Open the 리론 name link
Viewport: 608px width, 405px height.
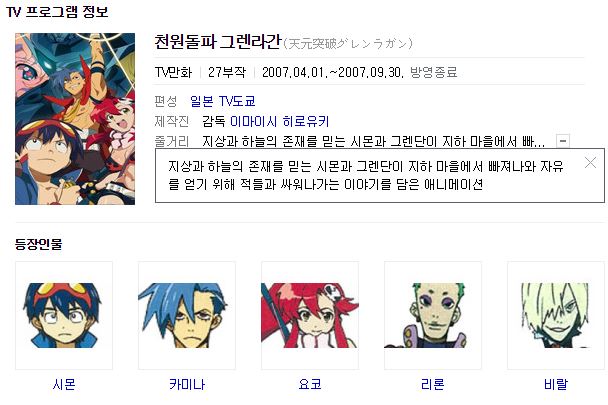tap(433, 384)
